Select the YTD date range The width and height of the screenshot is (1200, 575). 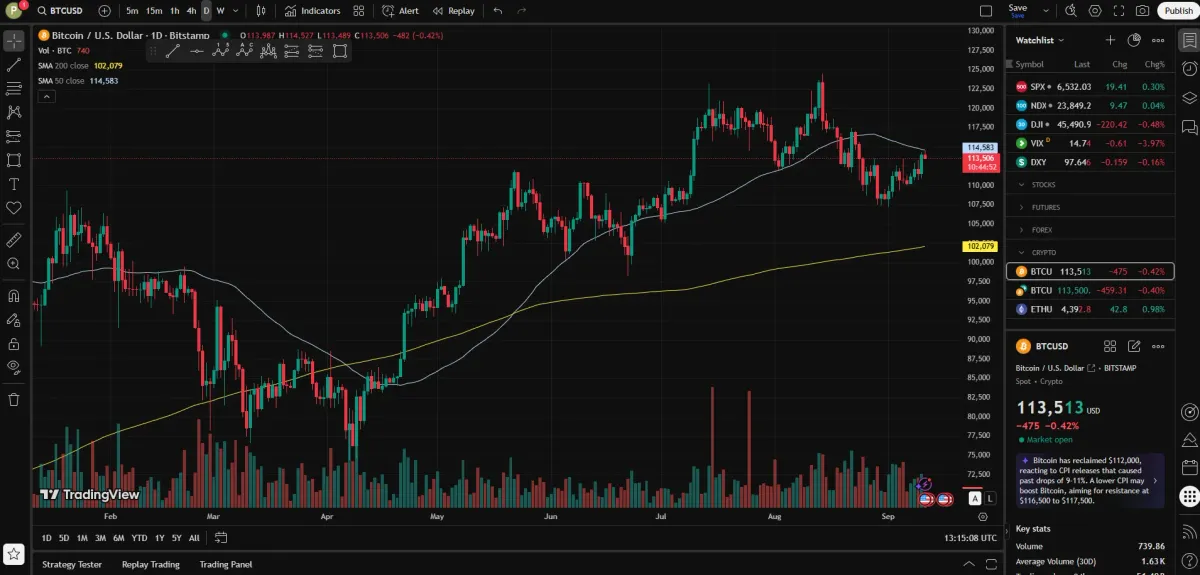tap(139, 538)
